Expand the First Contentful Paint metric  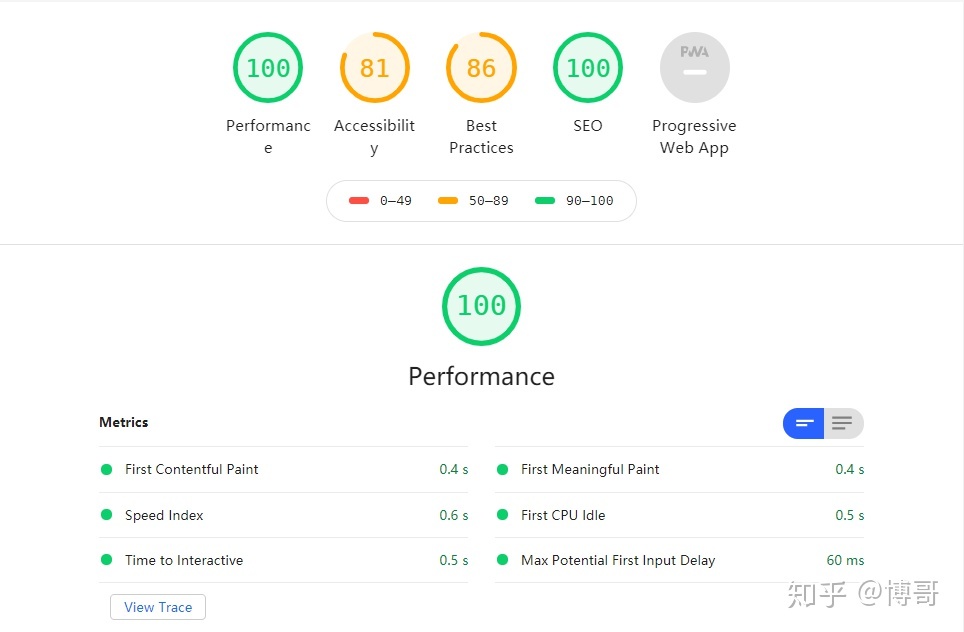point(283,469)
